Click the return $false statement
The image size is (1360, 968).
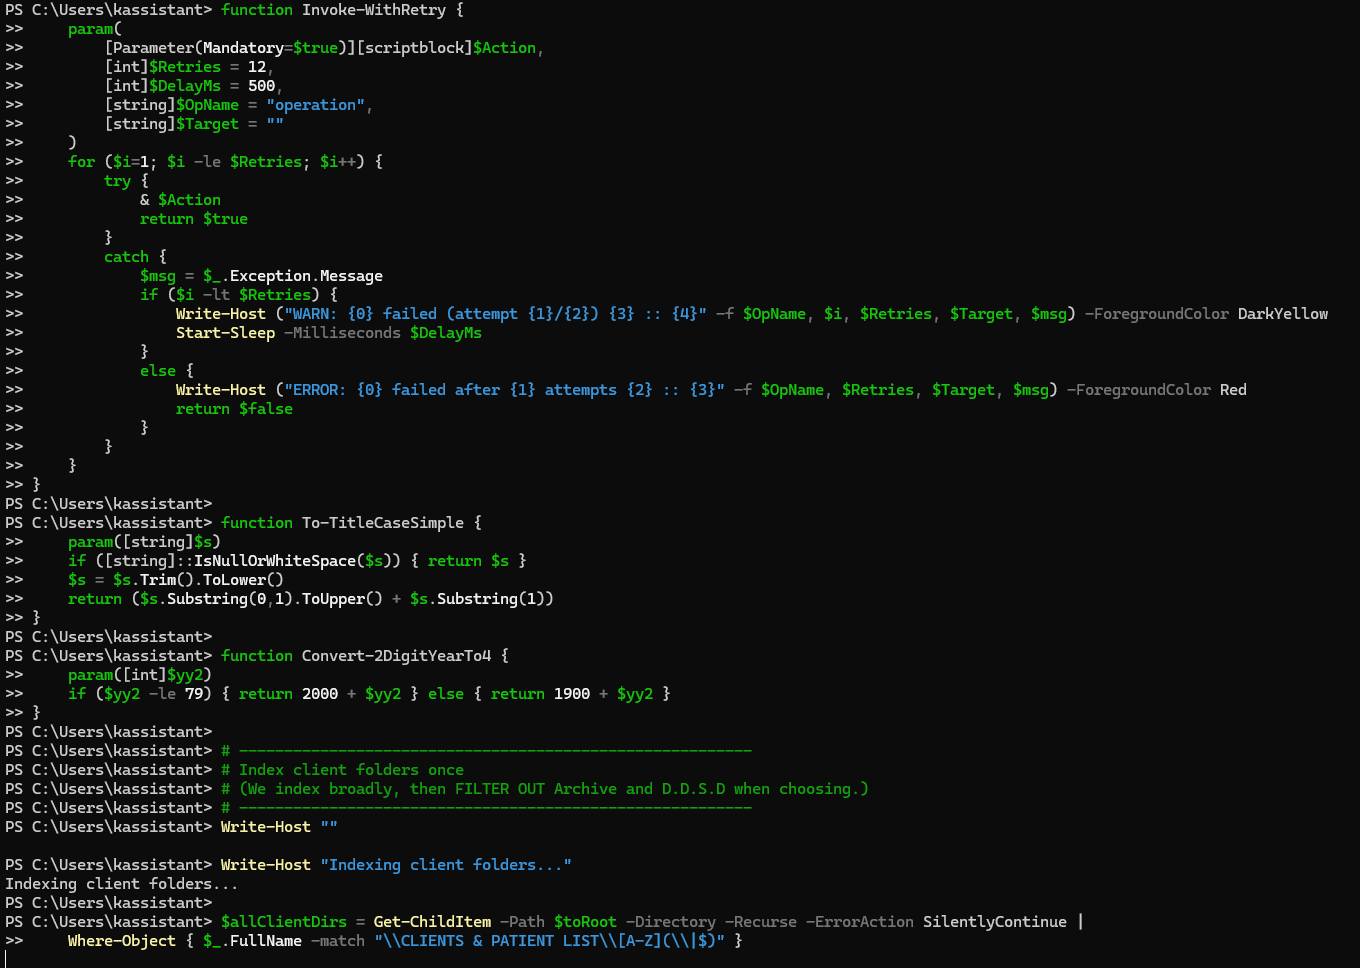234,409
